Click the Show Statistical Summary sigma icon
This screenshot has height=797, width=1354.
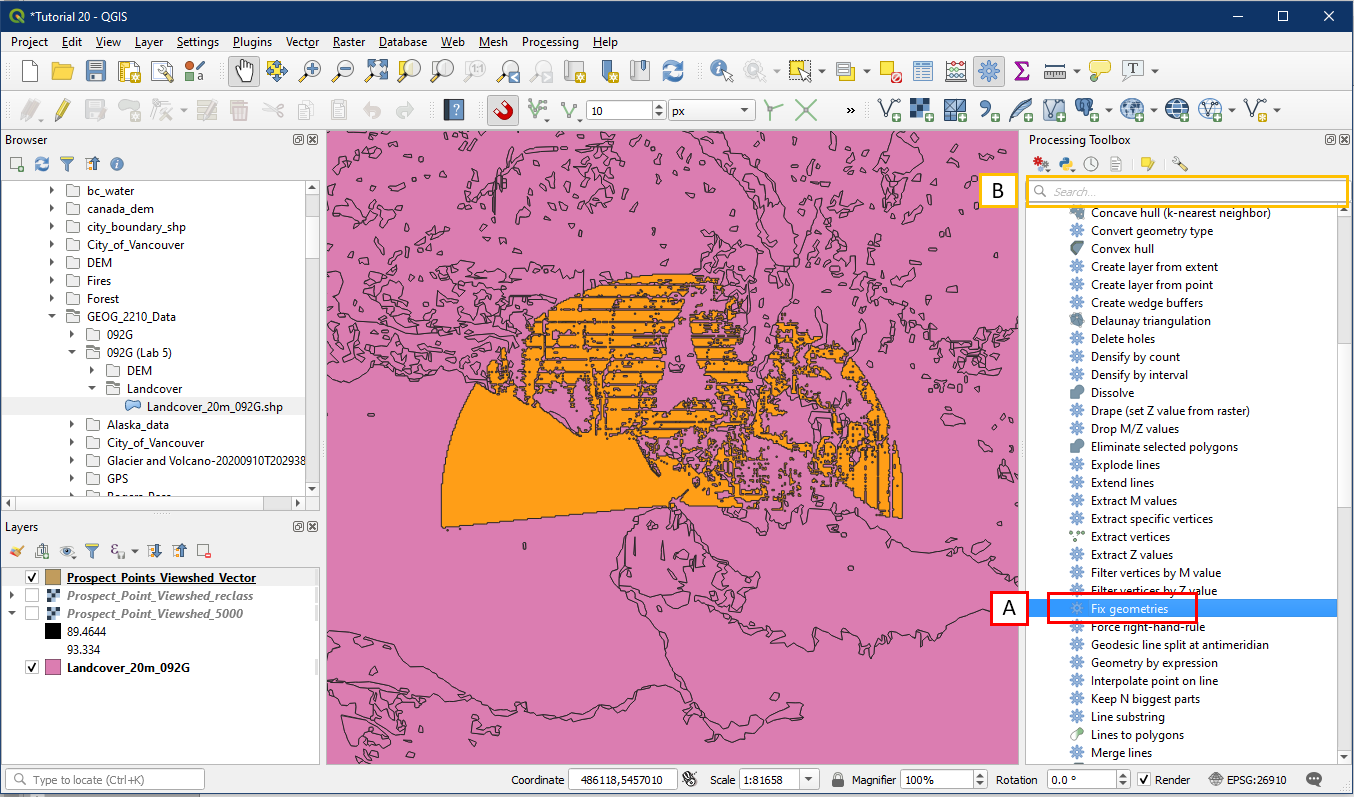[x=1021, y=71]
